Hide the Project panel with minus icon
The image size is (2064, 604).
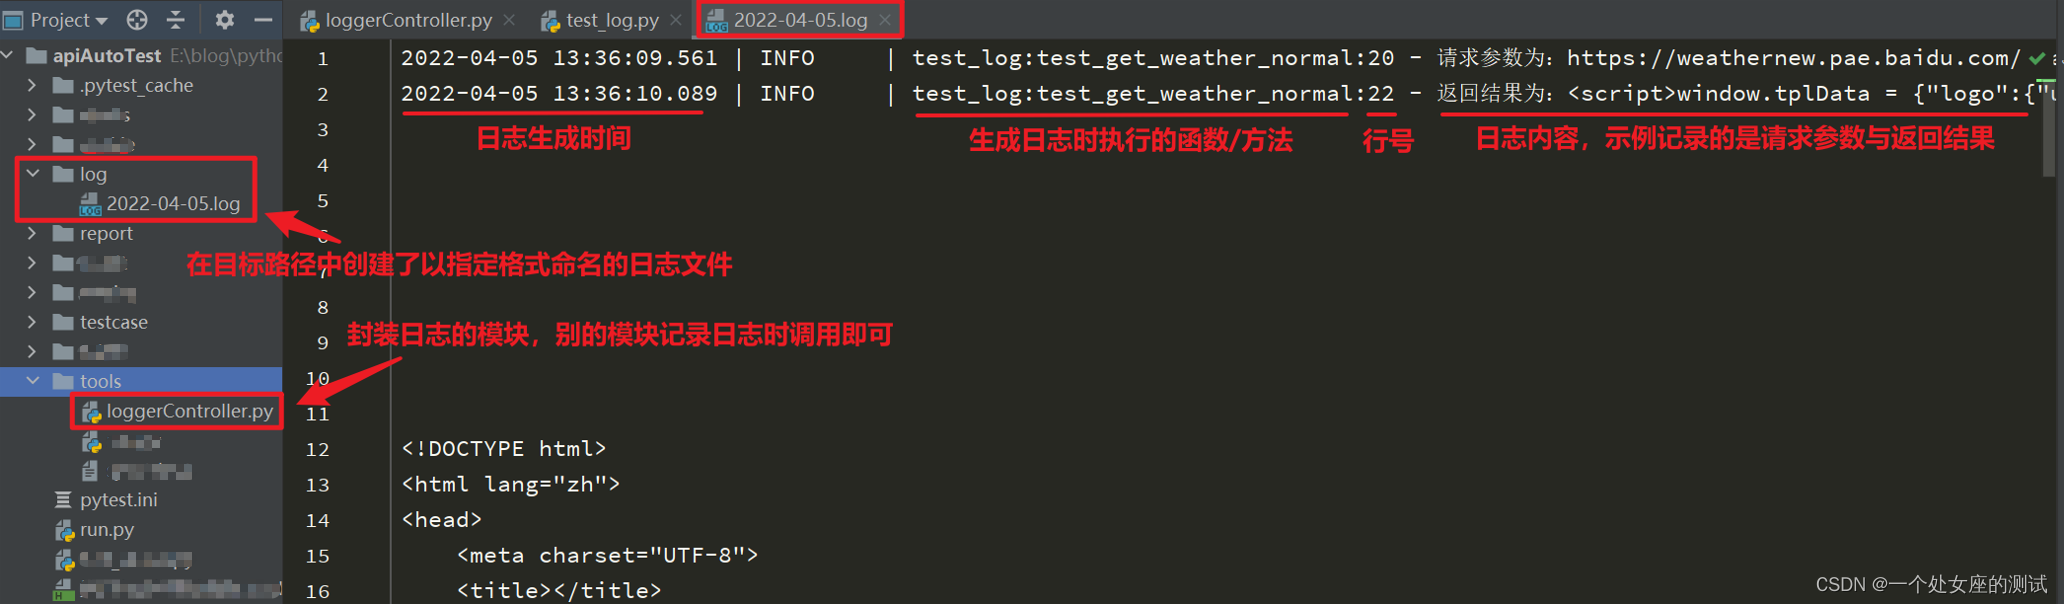(263, 19)
